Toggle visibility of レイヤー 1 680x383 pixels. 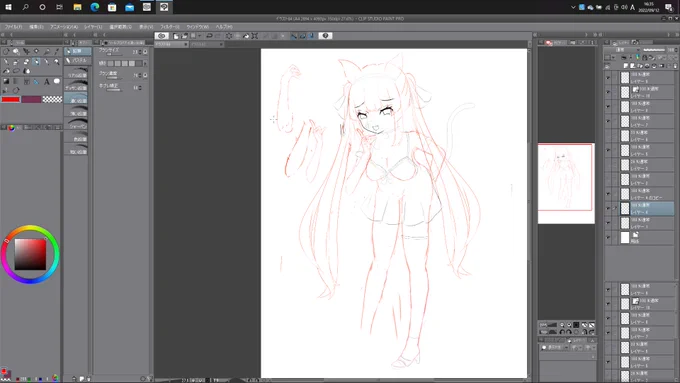tap(608, 223)
